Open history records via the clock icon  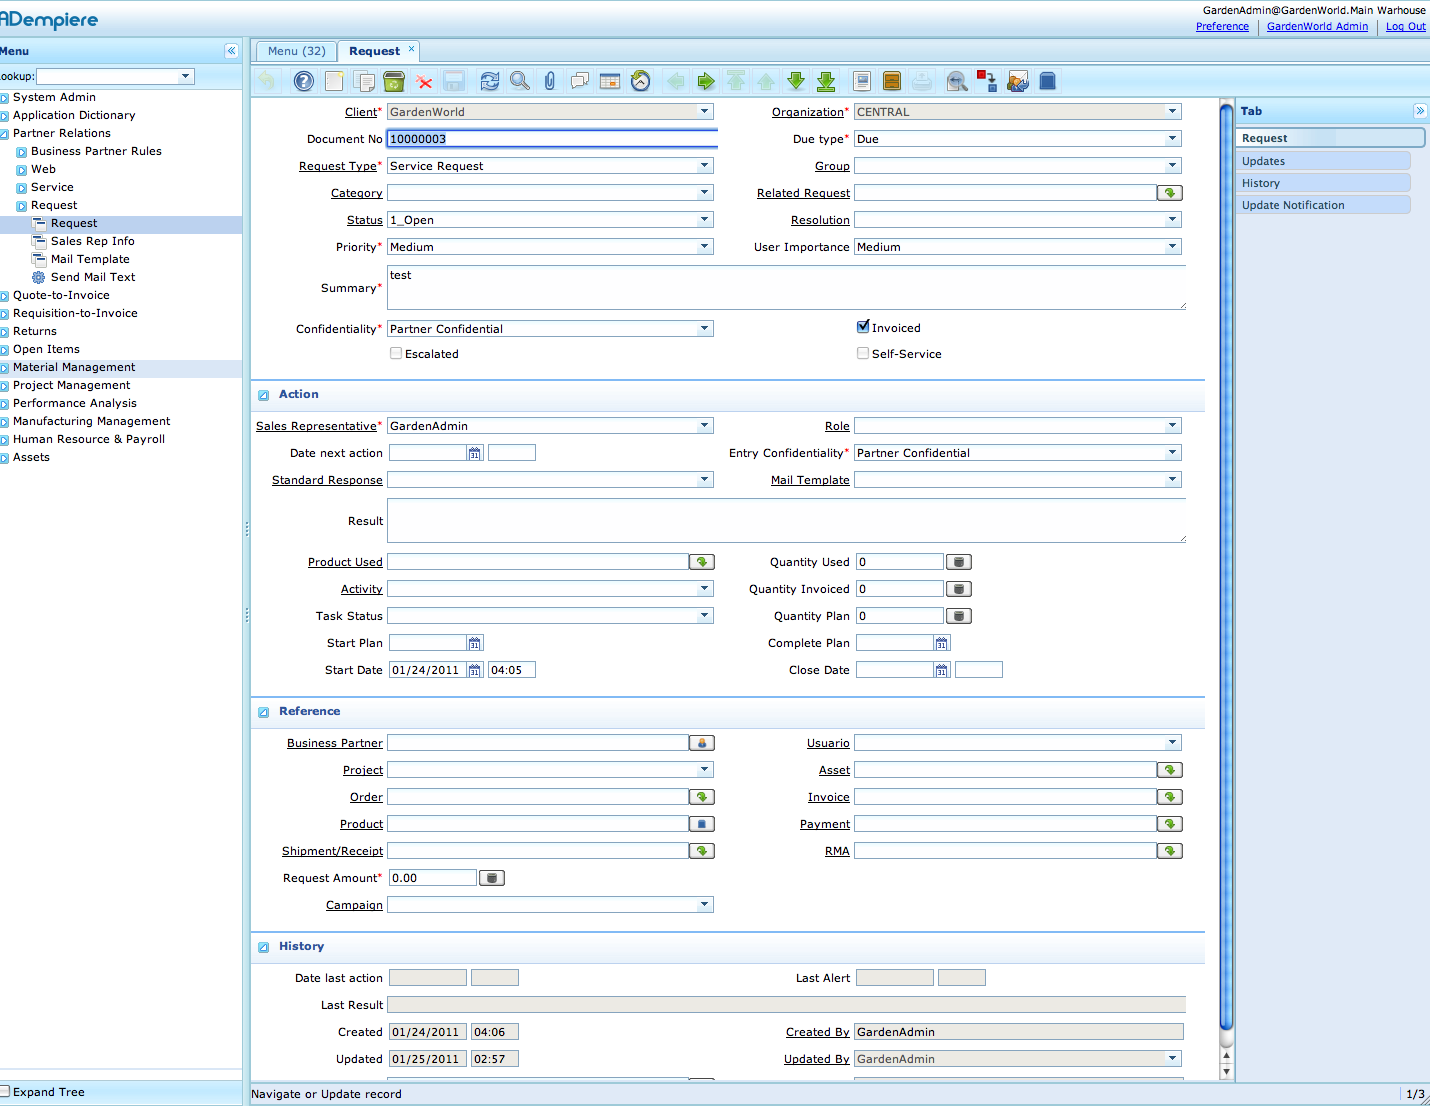point(641,81)
